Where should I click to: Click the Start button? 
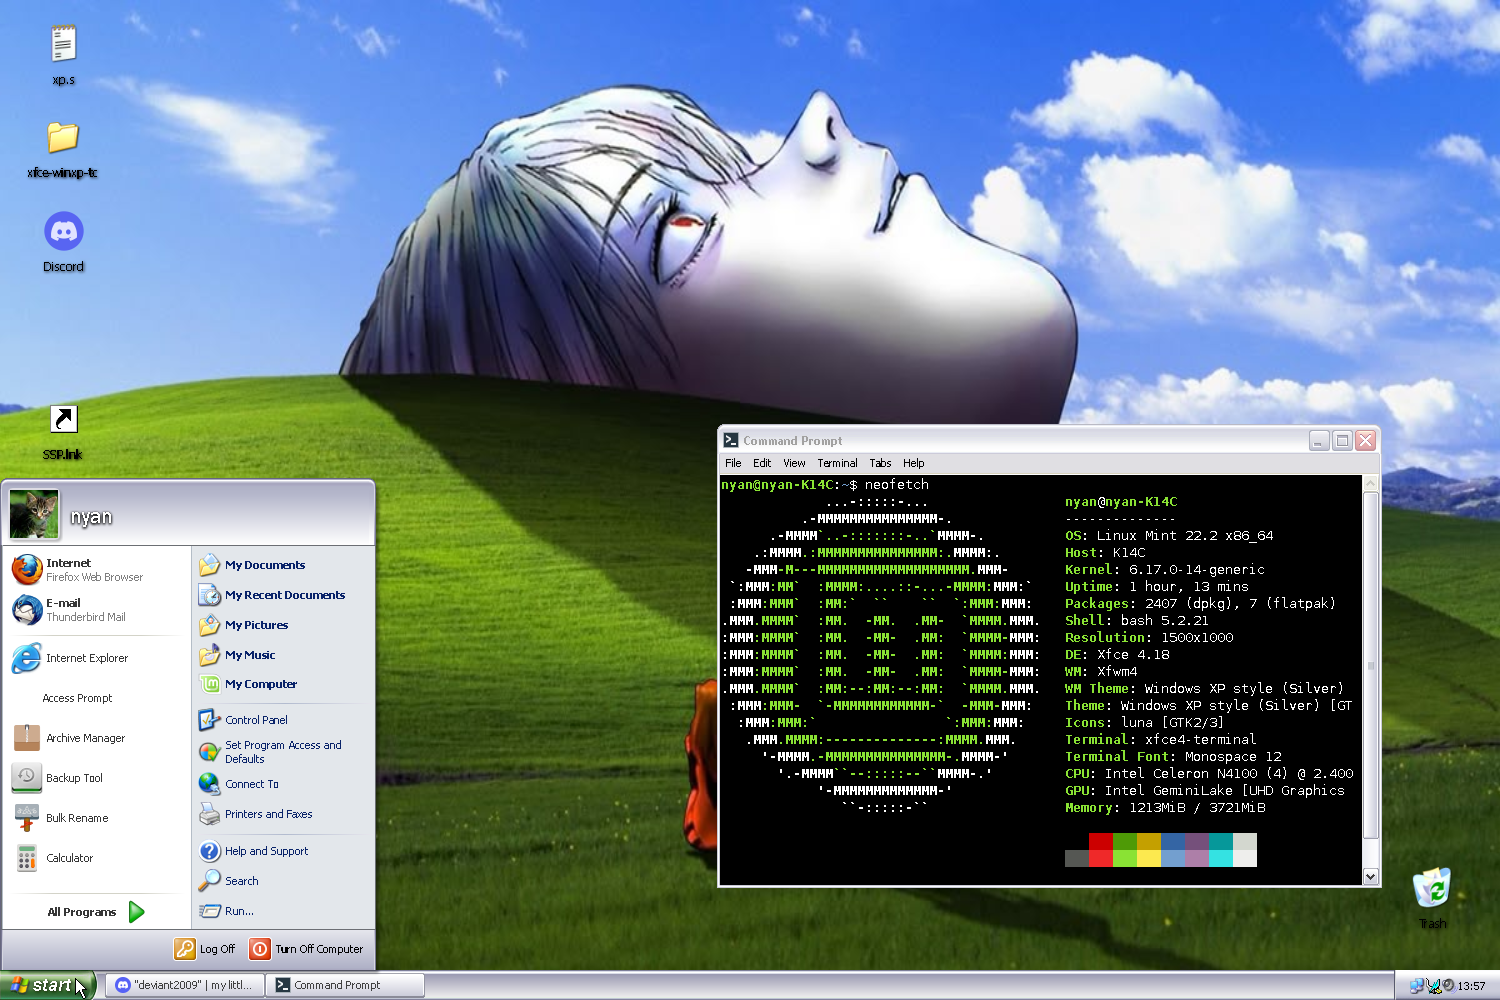point(47,985)
